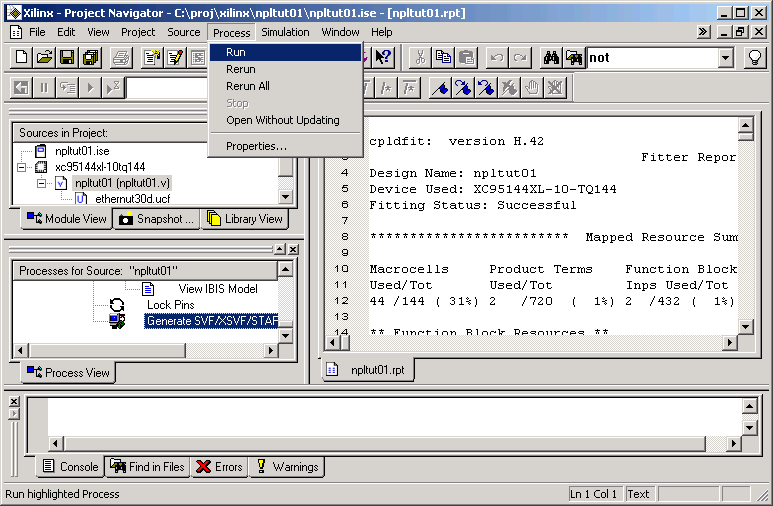Click the New Source sheet-with-sparkle toolbar icon

point(152,58)
